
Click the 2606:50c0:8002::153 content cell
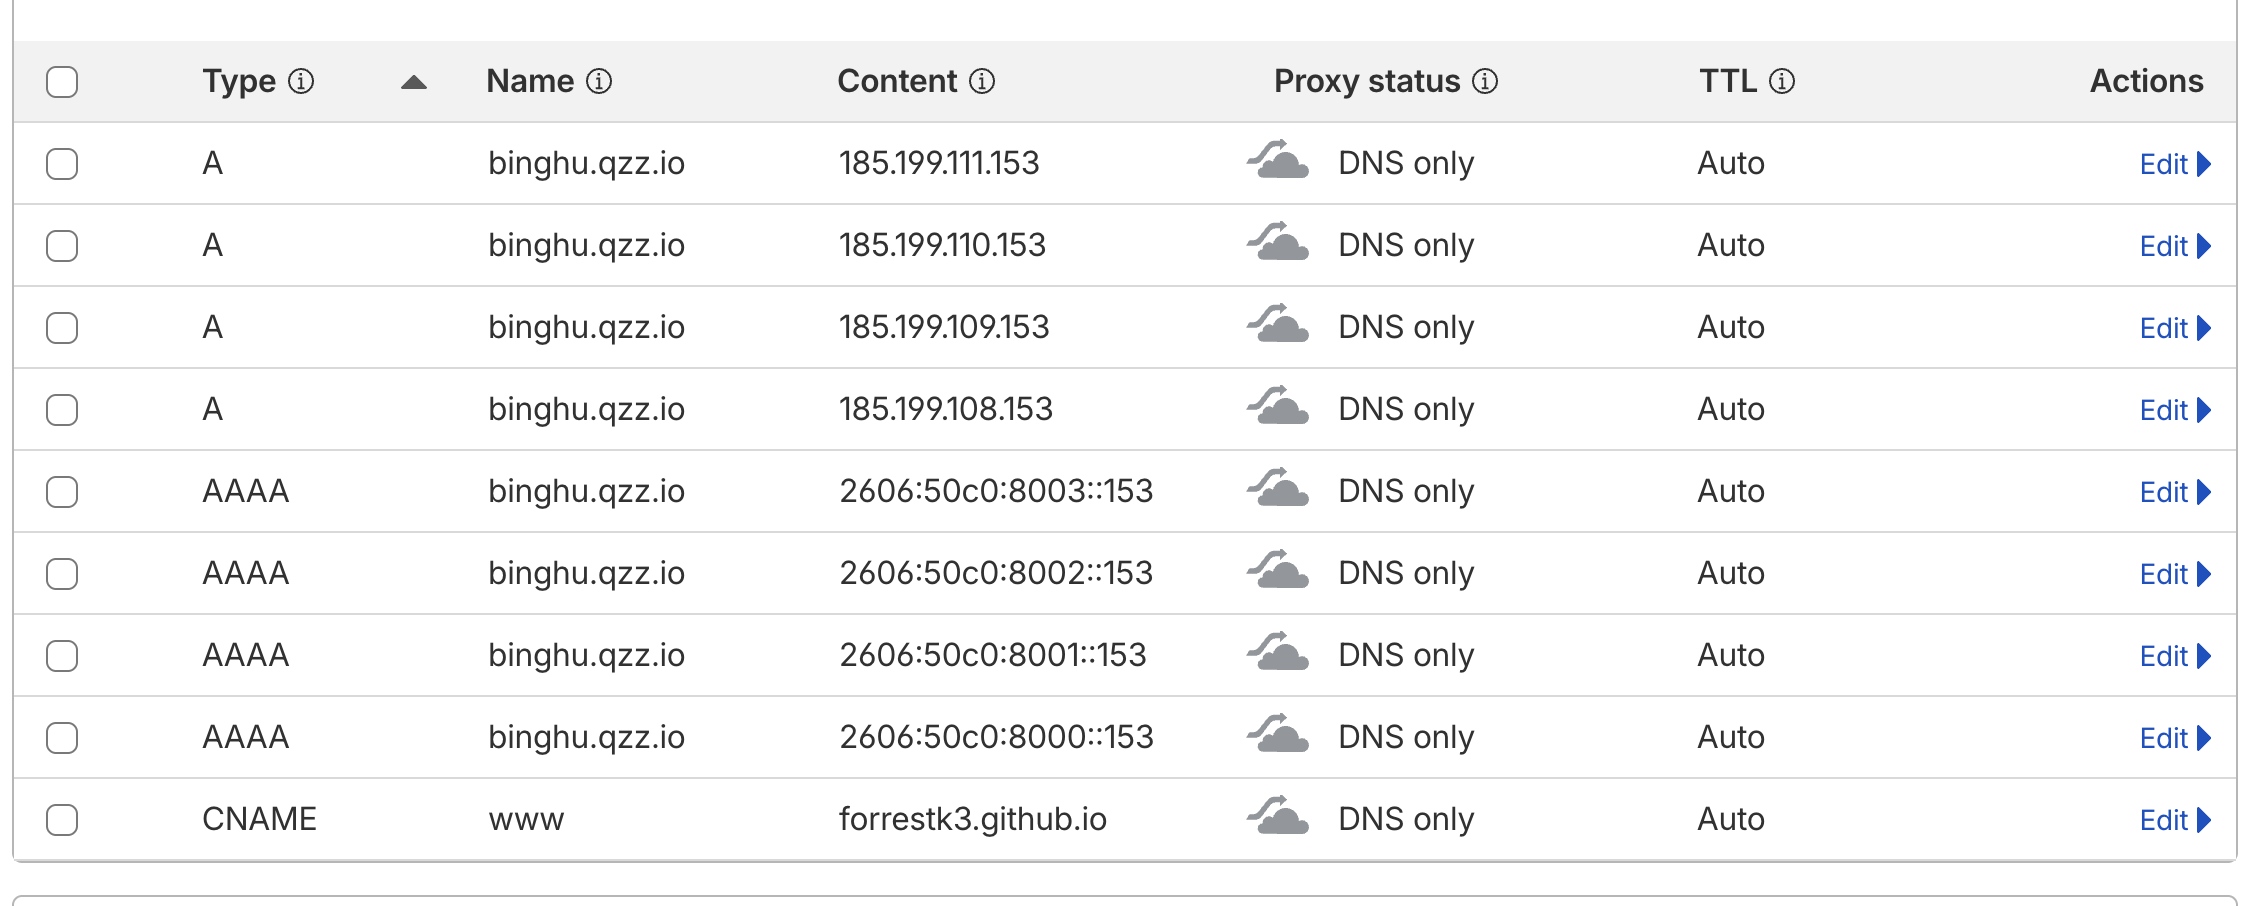click(996, 573)
